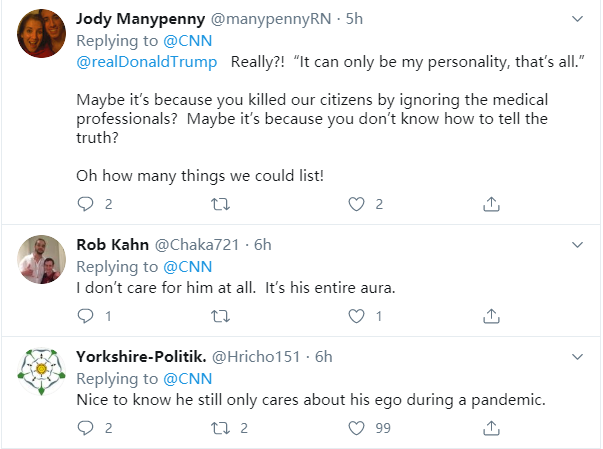
Task: Share Rob Kahn's tweet
Action: tap(491, 316)
